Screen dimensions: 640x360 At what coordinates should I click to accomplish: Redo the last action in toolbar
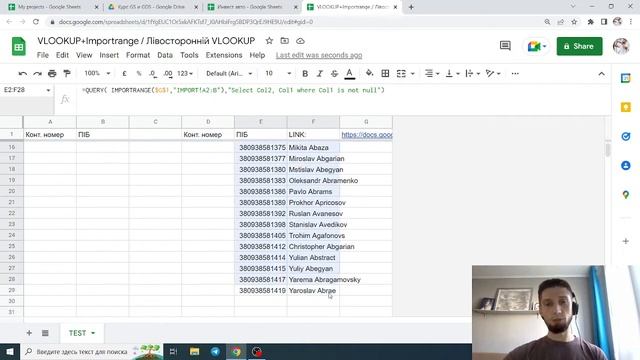pyautogui.click(x=38, y=73)
